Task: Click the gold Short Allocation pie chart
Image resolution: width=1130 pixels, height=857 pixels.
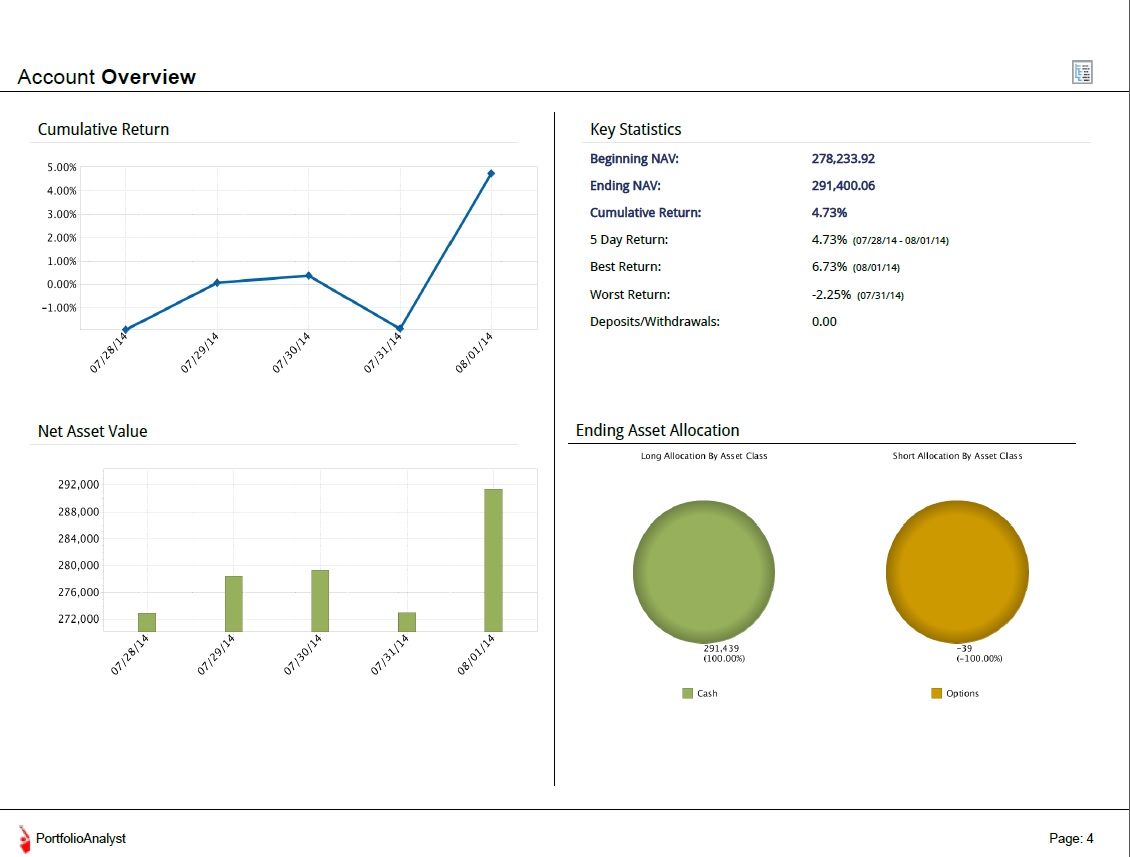Action: 957,572
